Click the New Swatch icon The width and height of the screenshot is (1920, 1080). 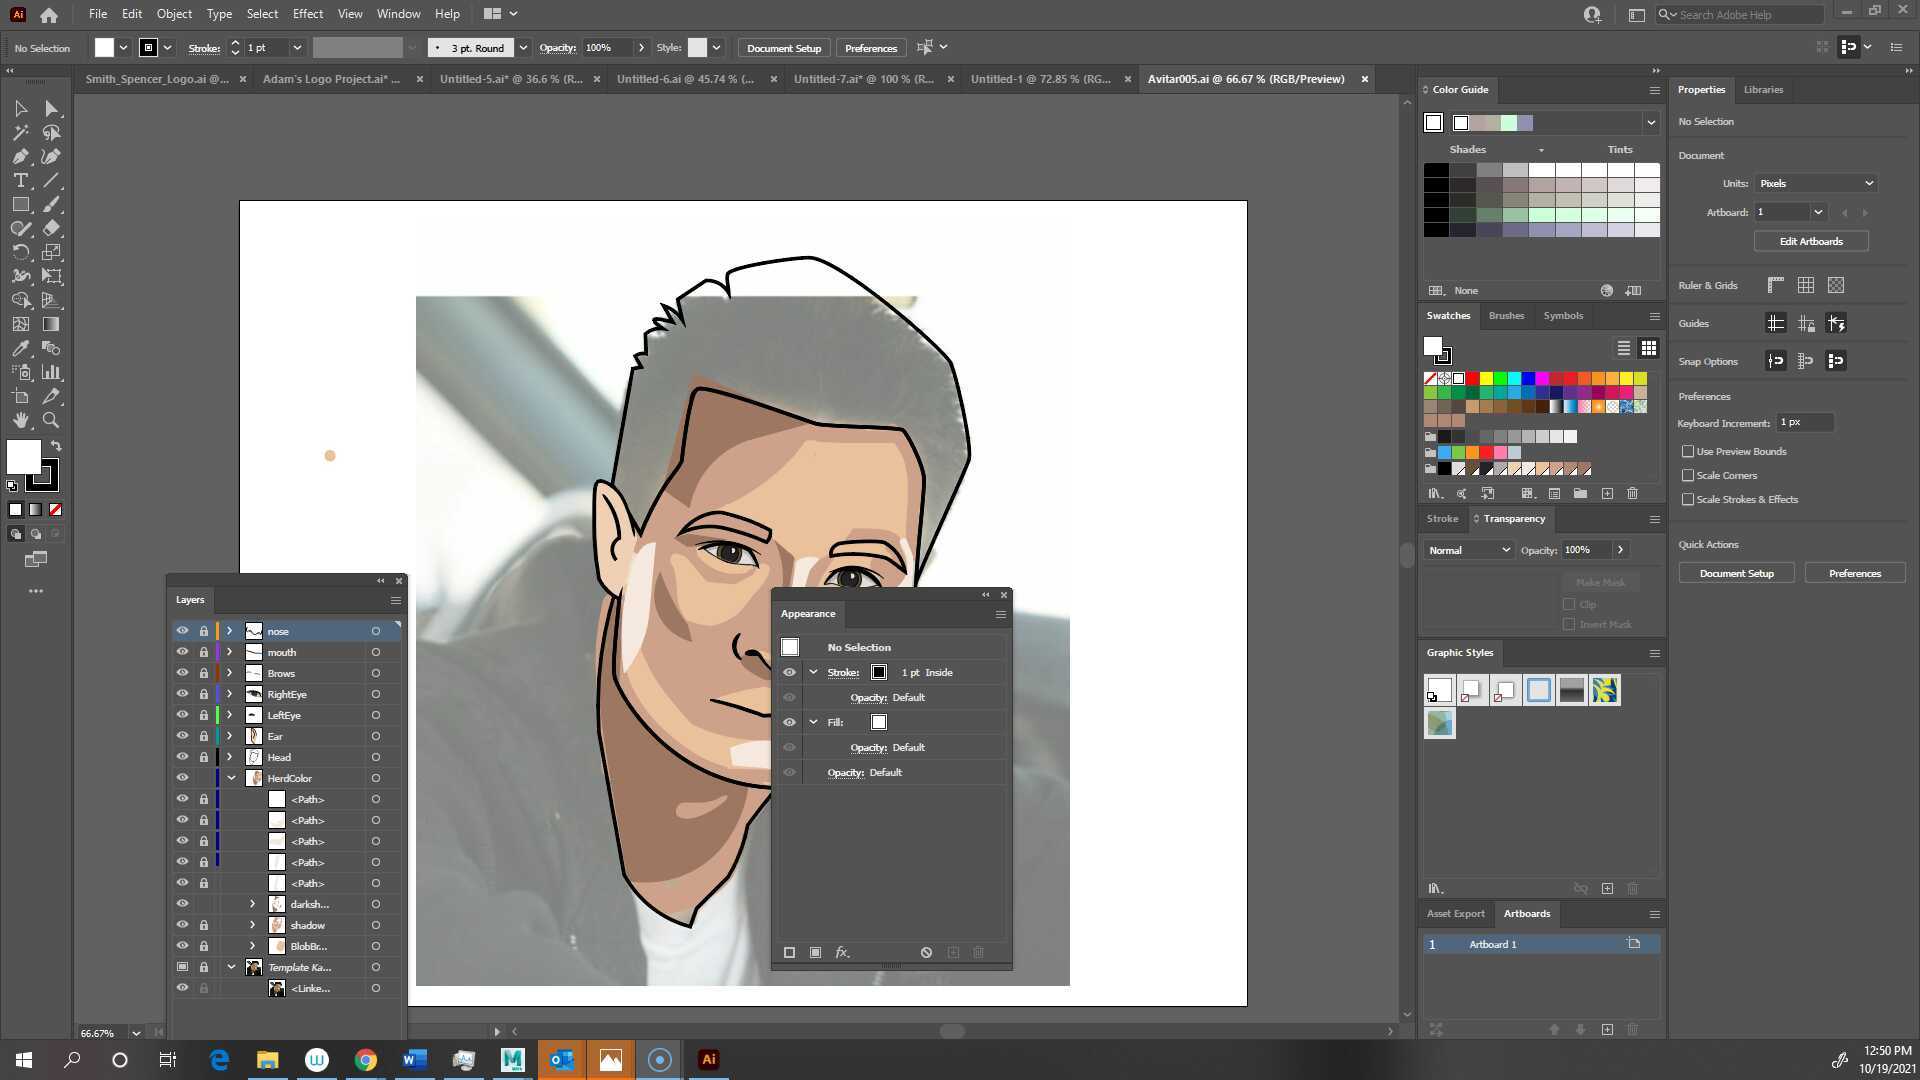(1607, 493)
